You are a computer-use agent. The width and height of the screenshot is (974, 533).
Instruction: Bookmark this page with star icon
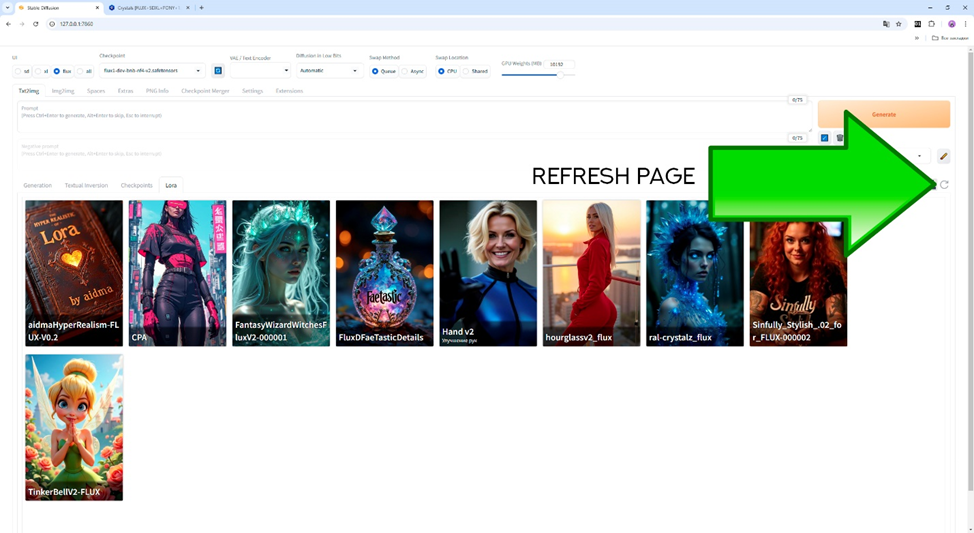coord(898,24)
